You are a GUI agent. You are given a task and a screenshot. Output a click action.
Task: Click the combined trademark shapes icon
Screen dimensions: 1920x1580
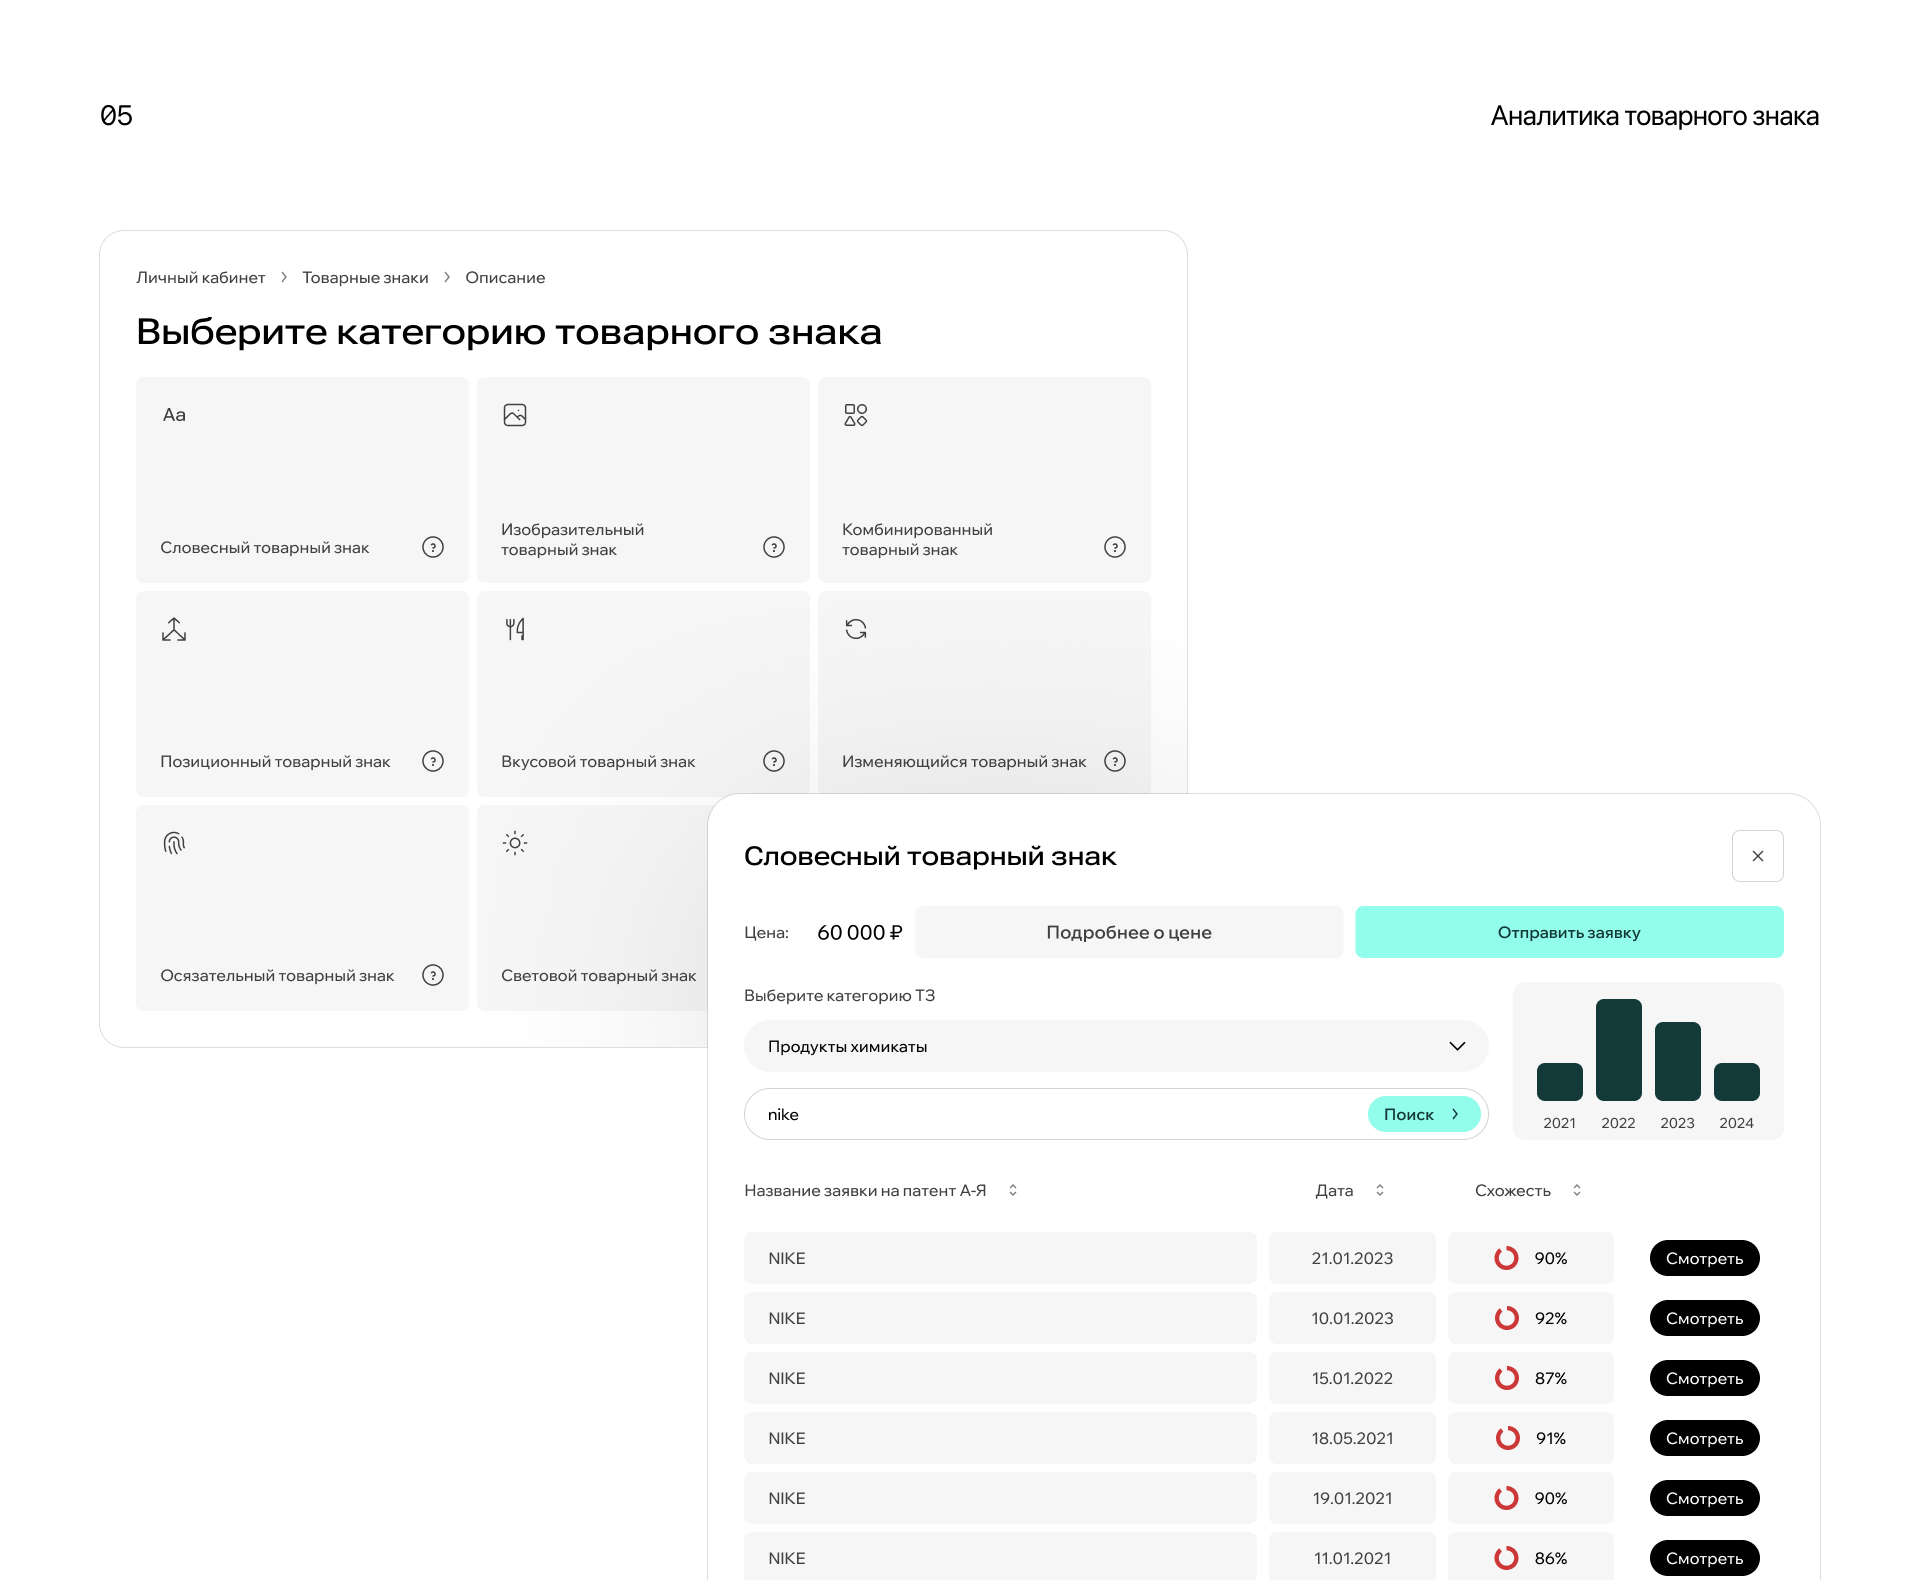(x=856, y=415)
